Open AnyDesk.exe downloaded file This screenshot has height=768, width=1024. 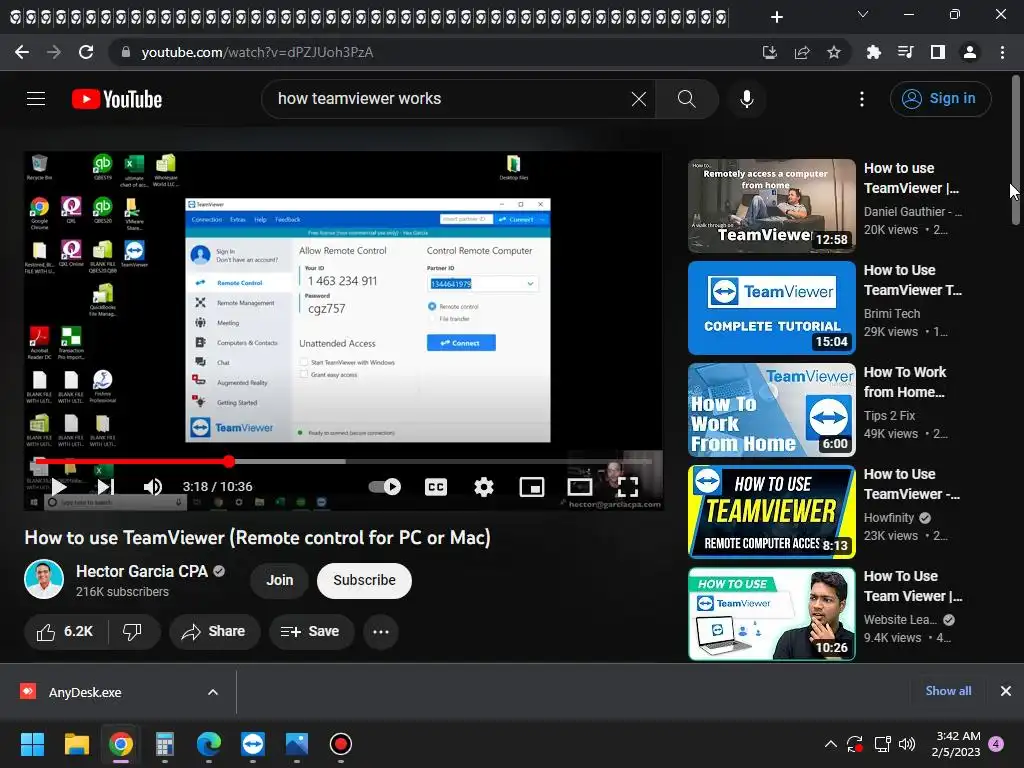pos(85,692)
